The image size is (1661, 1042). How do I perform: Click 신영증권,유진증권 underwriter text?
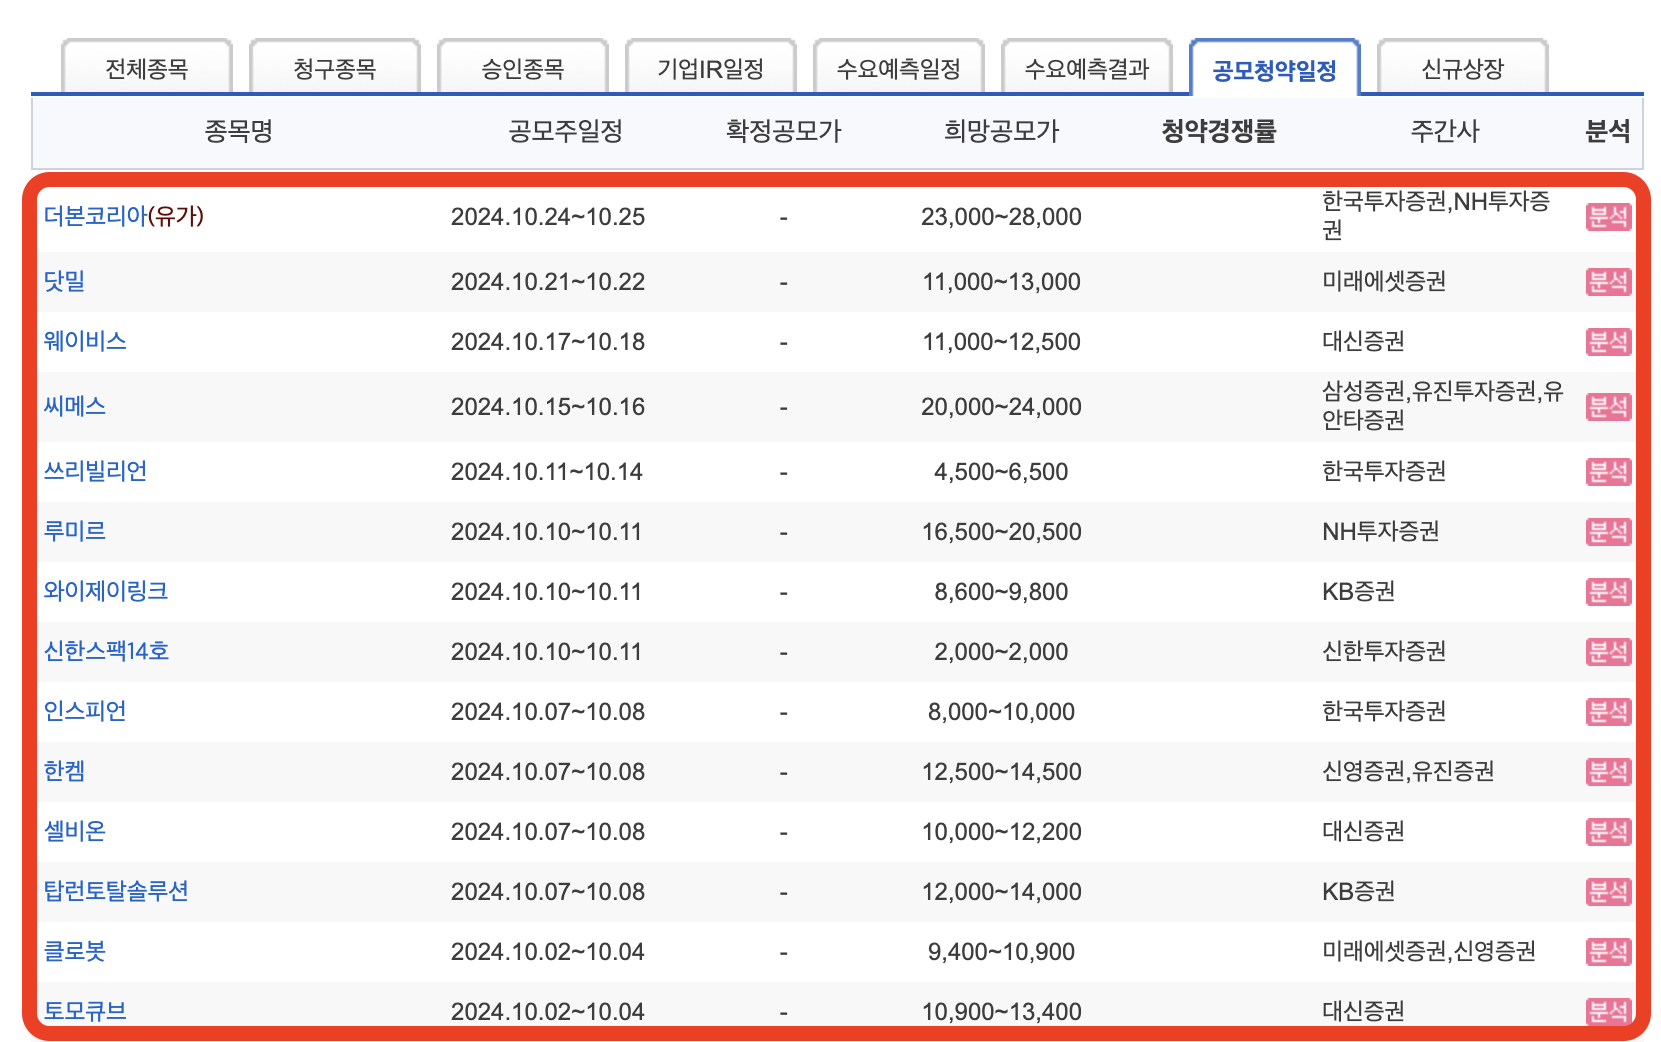coord(1408,772)
